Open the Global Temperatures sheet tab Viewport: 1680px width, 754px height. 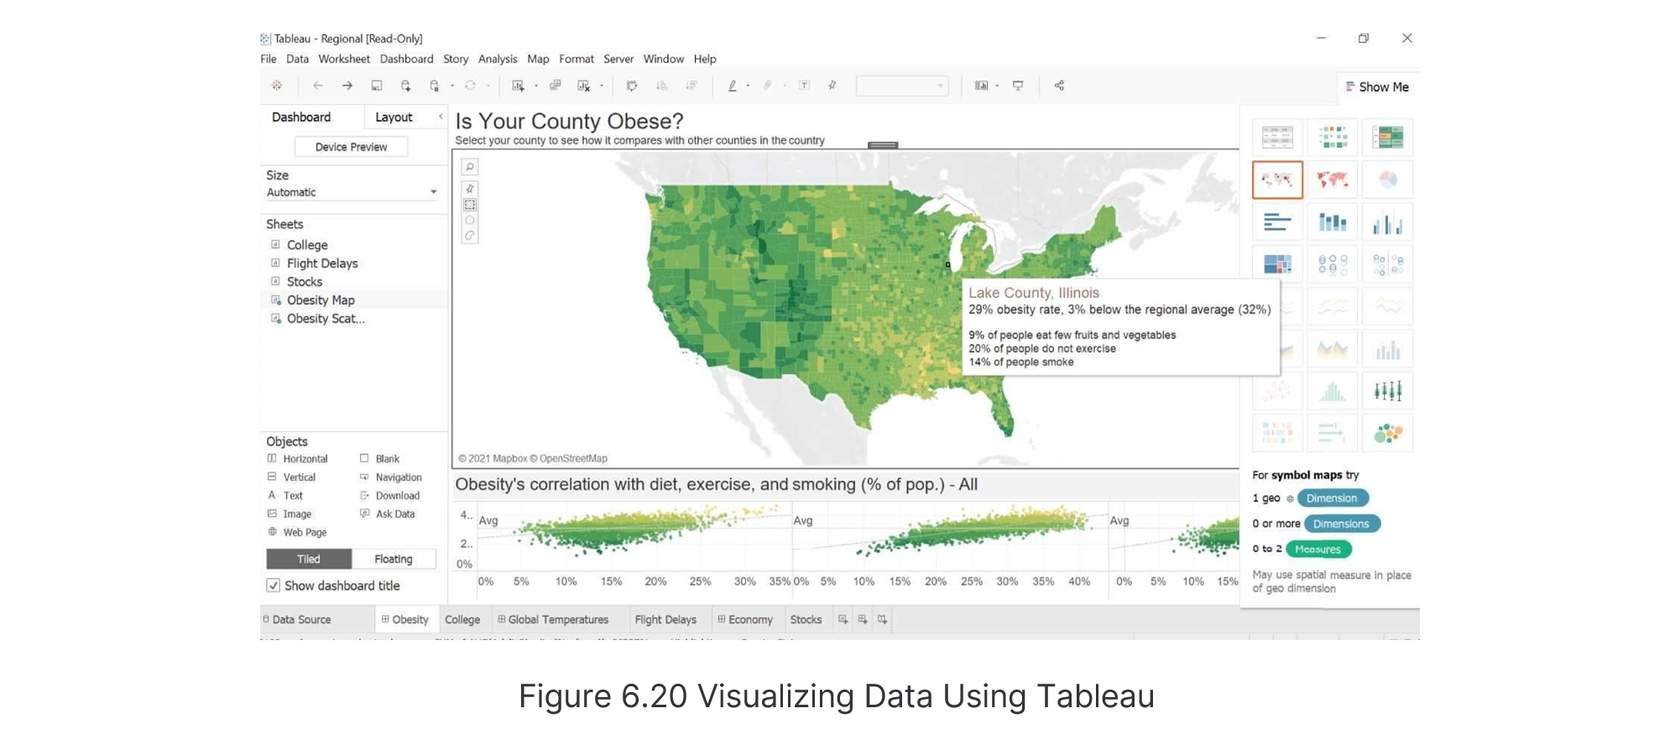[553, 620]
